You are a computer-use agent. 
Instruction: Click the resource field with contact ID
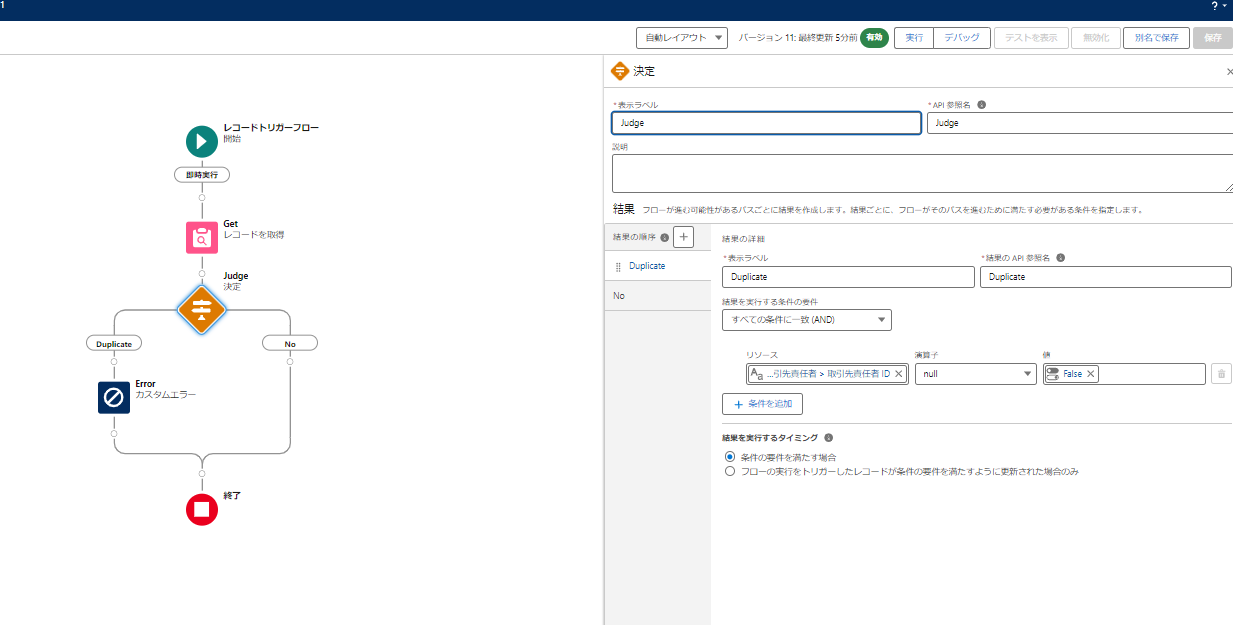[827, 374]
